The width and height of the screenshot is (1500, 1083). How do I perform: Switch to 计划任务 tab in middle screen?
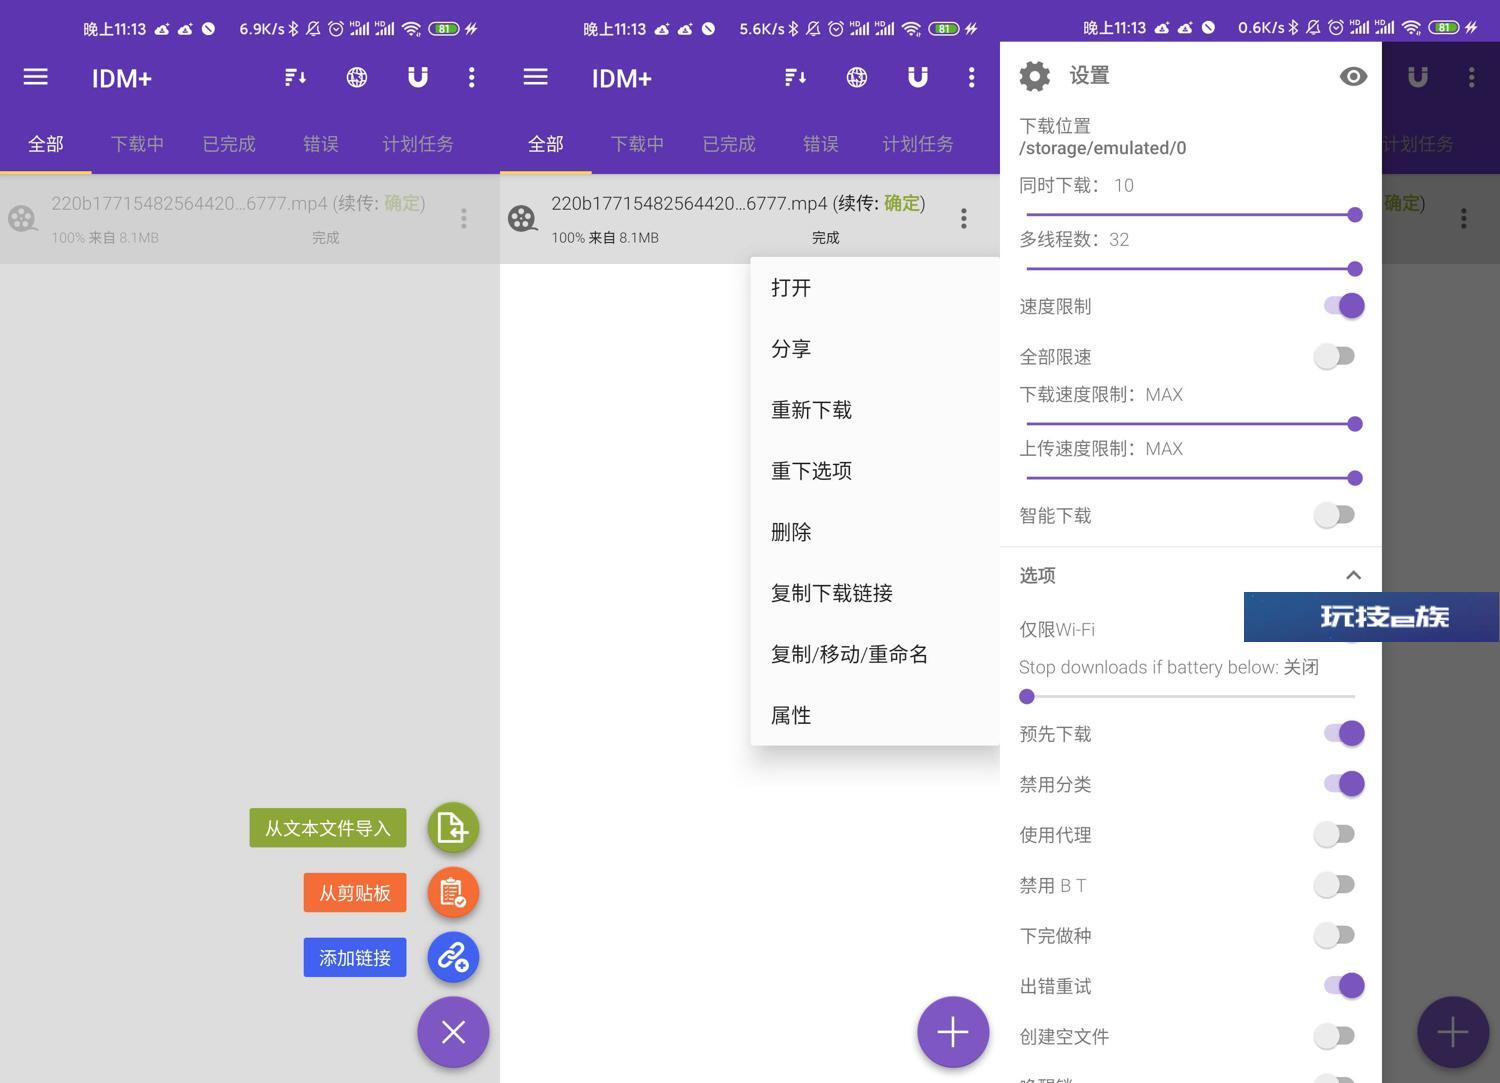pyautogui.click(x=918, y=144)
